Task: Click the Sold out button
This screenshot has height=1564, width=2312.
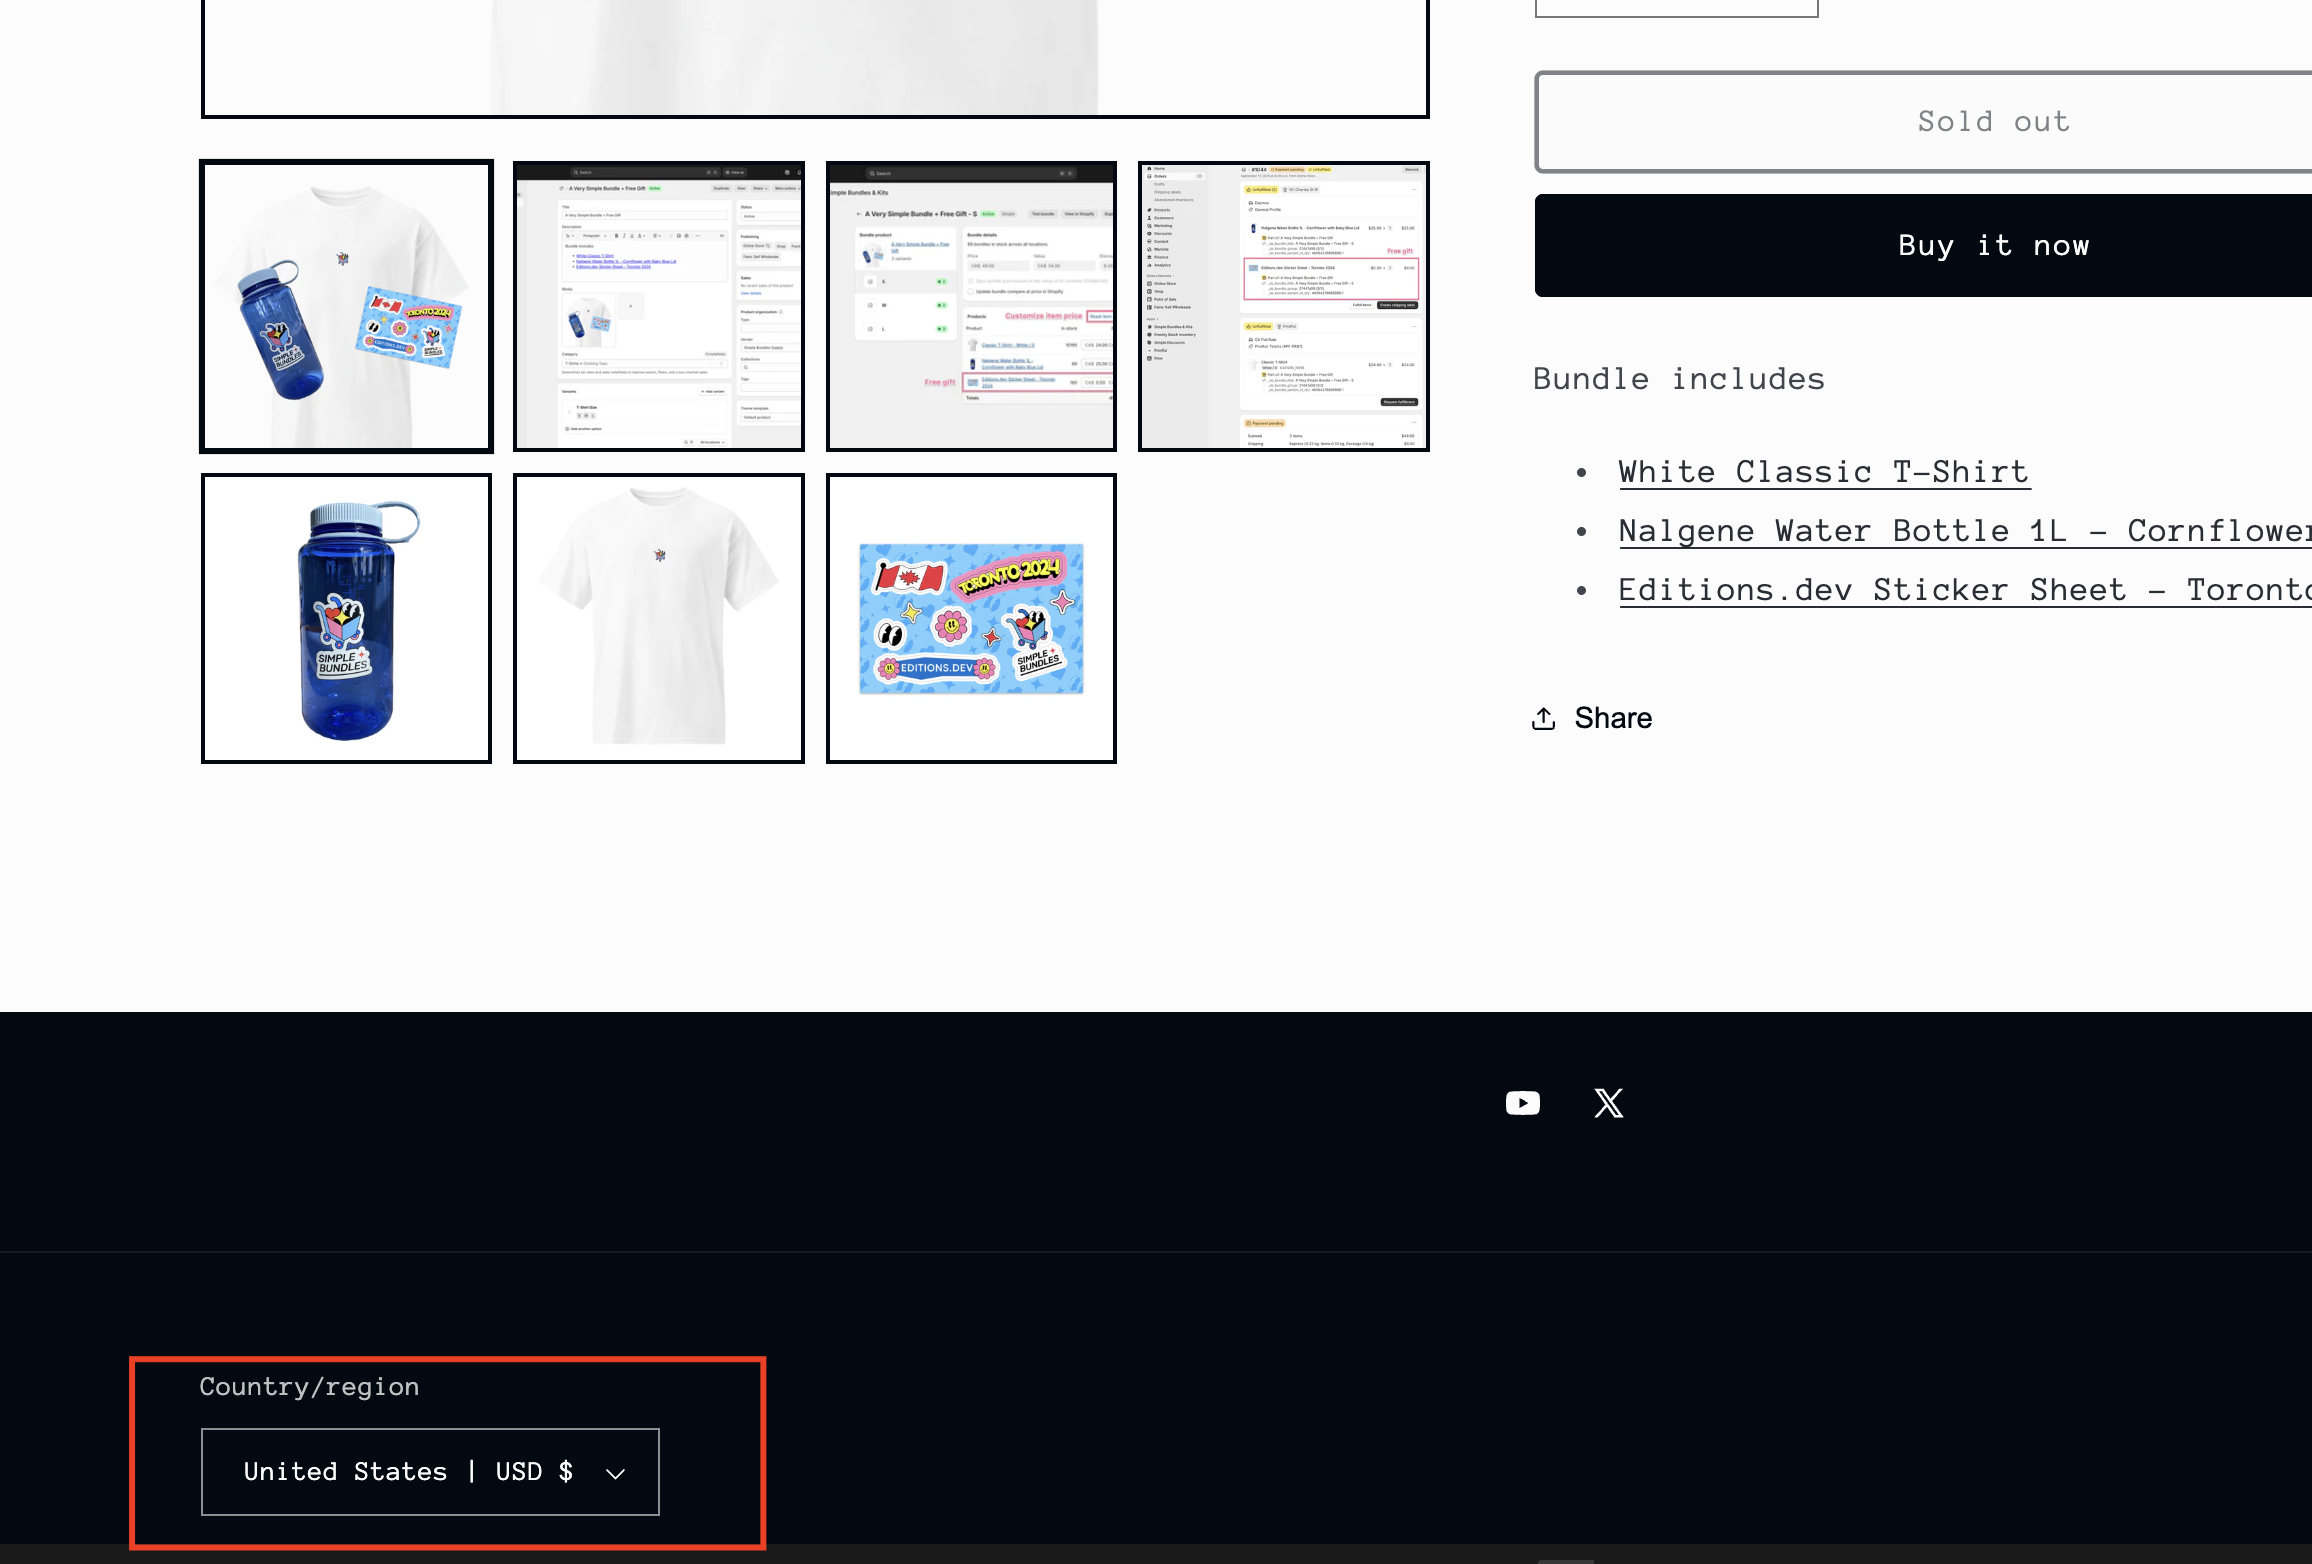Action: point(1992,122)
